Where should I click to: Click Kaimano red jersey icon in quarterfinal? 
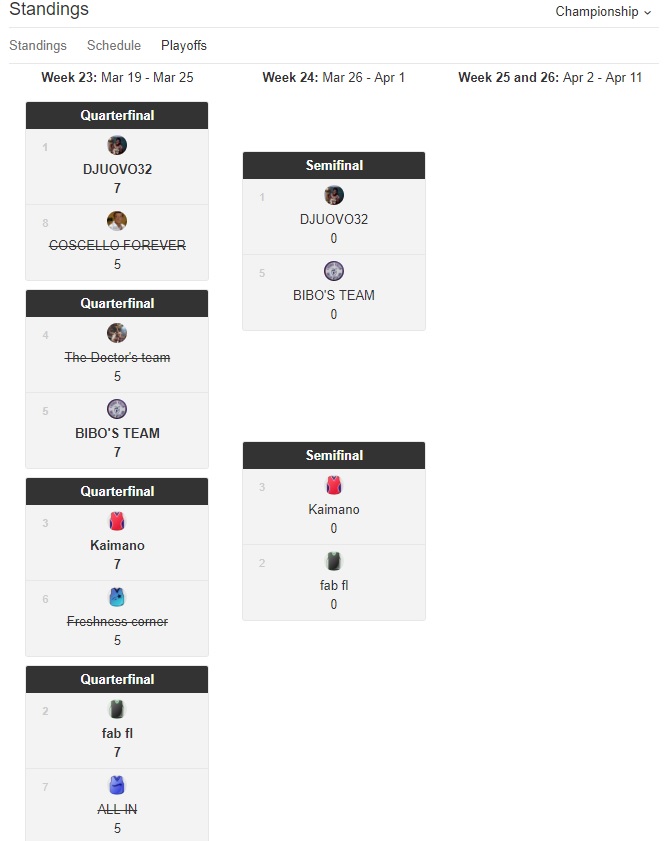pyautogui.click(x=117, y=521)
